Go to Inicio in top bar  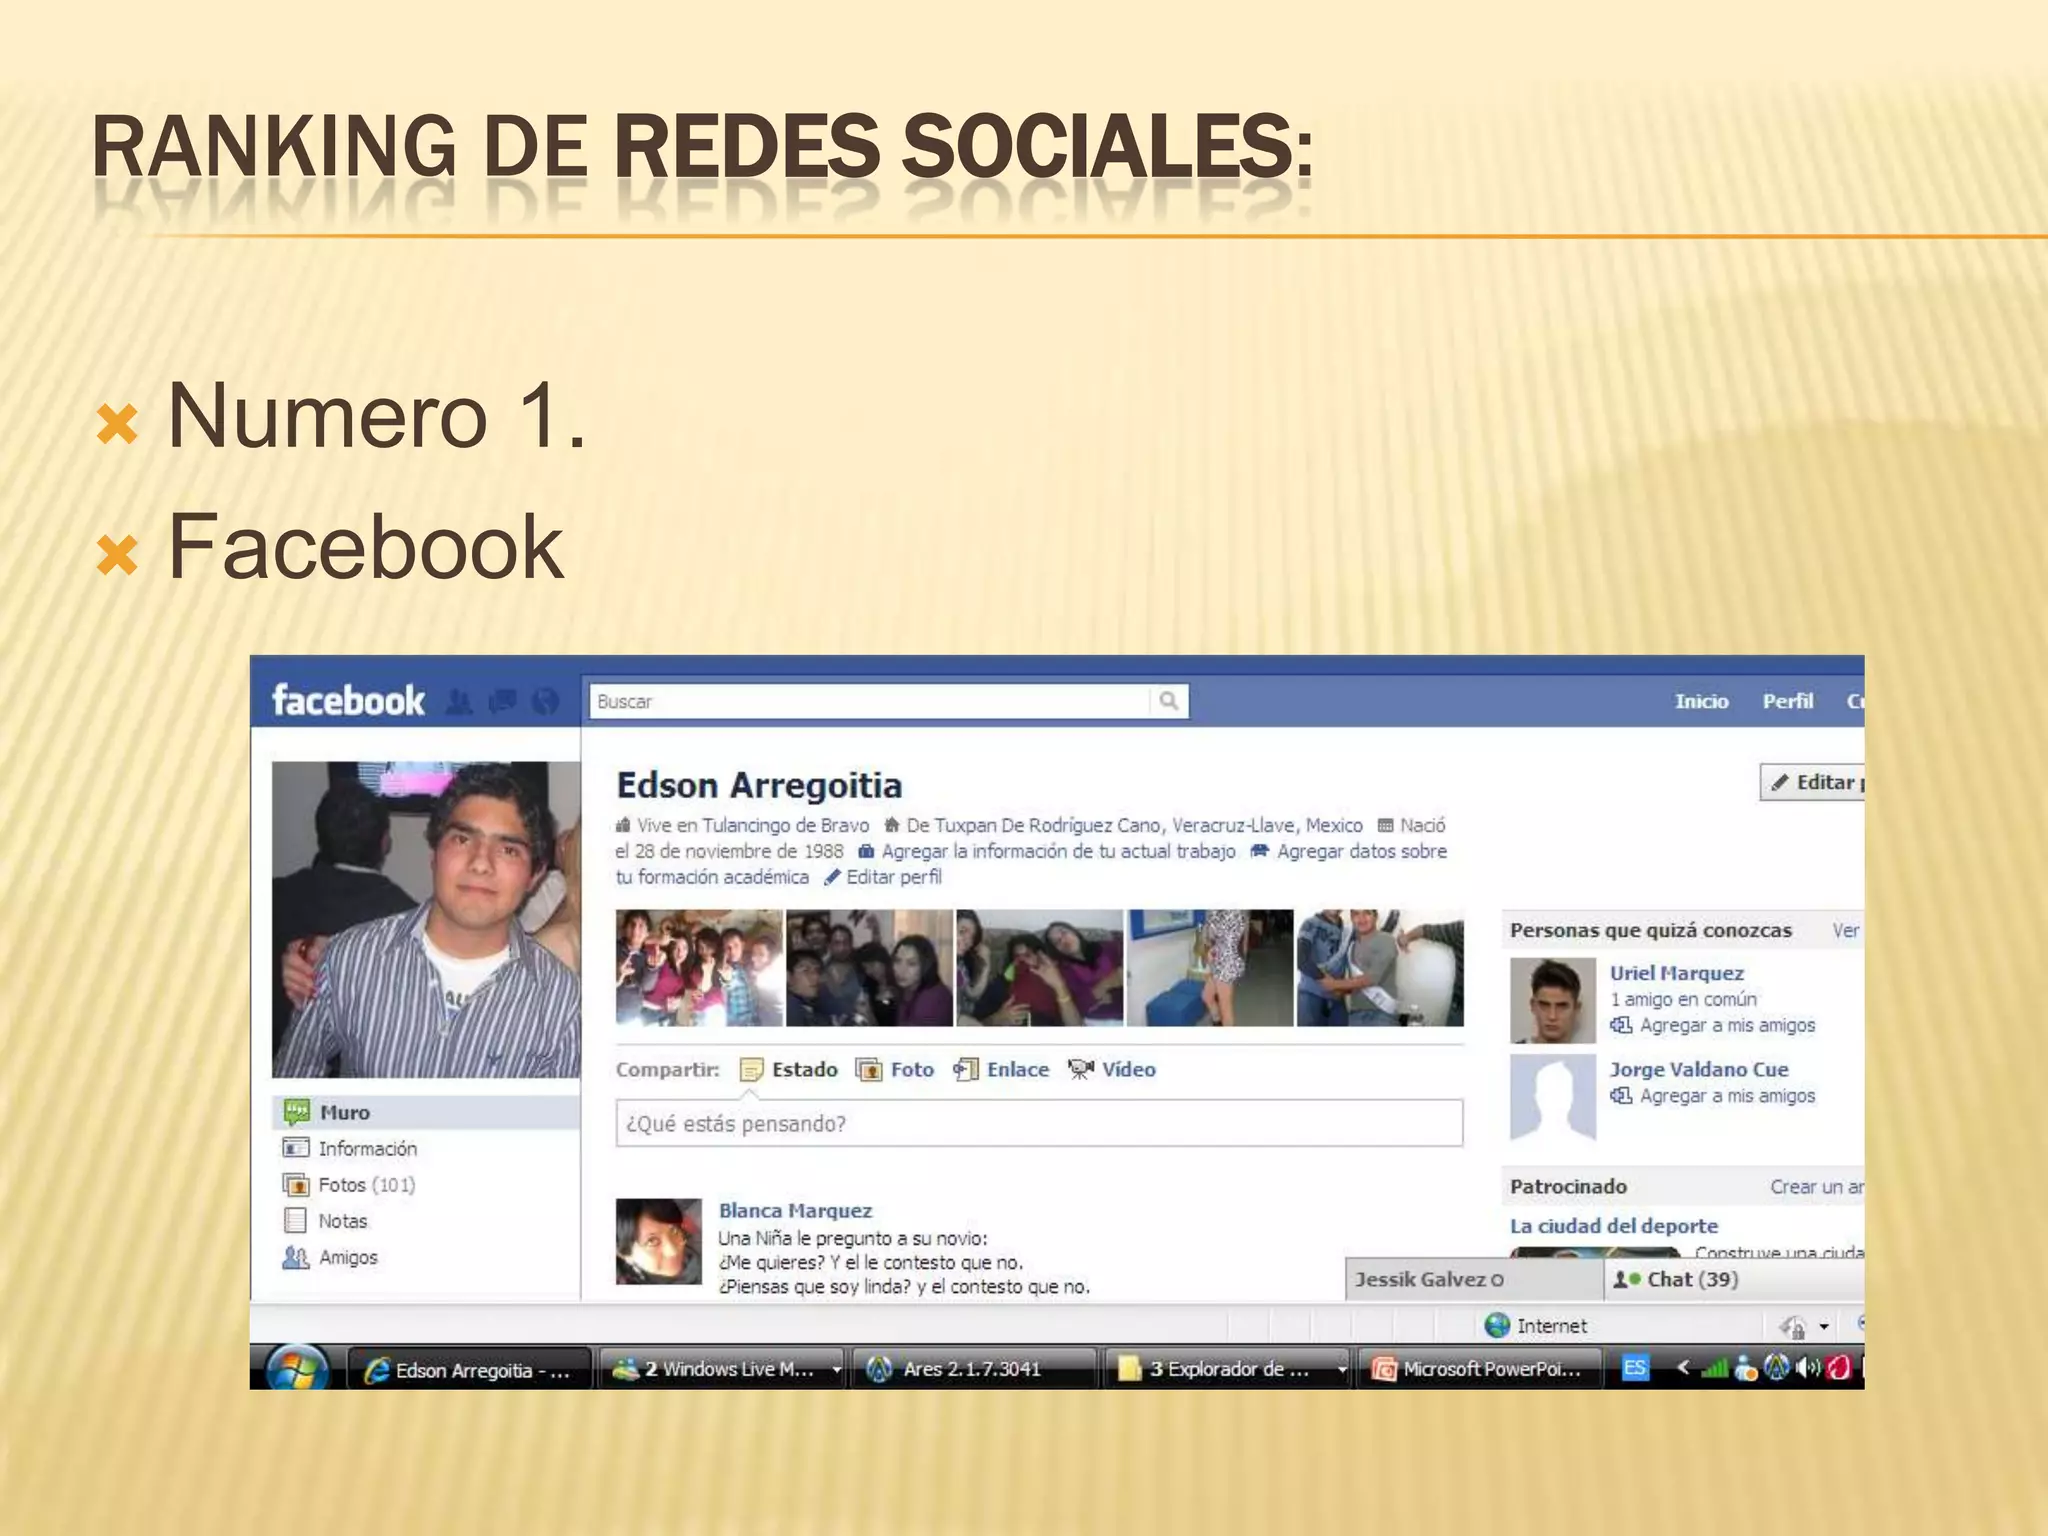click(x=1701, y=701)
